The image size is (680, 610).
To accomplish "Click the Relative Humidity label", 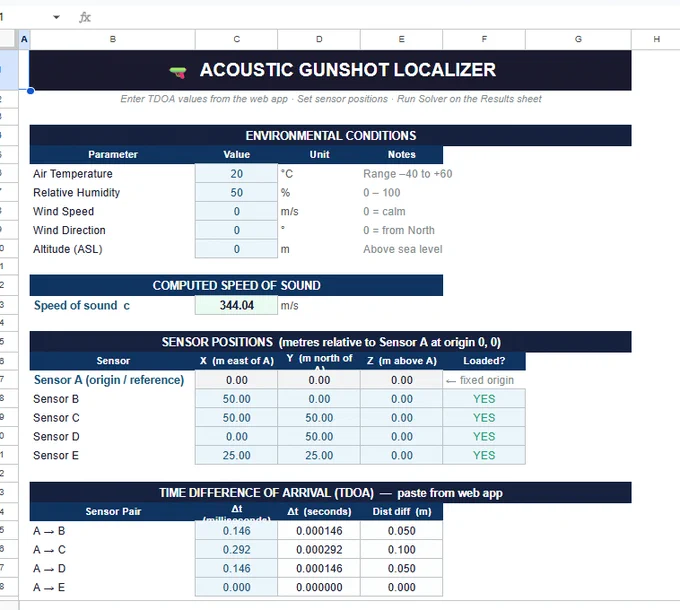I will coord(76,192).
